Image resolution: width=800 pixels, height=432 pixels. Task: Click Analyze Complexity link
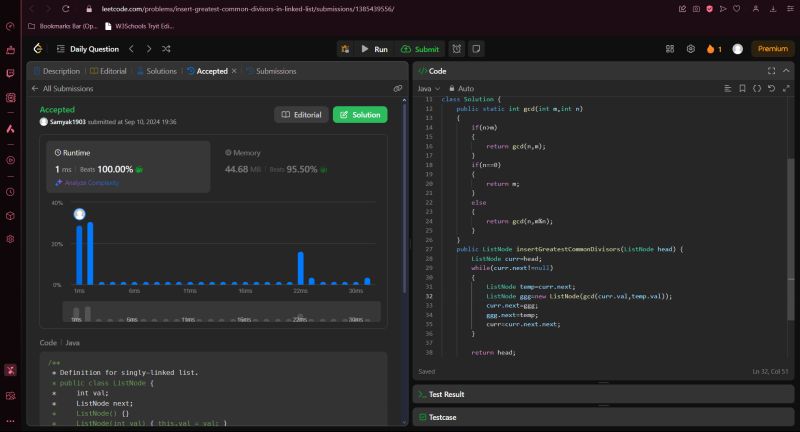click(x=87, y=183)
